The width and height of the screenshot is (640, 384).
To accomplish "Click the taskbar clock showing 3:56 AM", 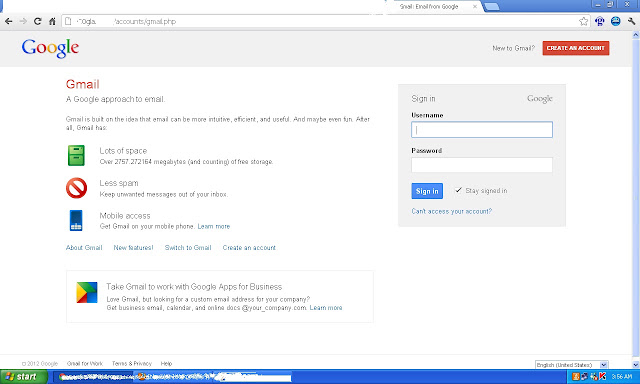I will pos(622,377).
